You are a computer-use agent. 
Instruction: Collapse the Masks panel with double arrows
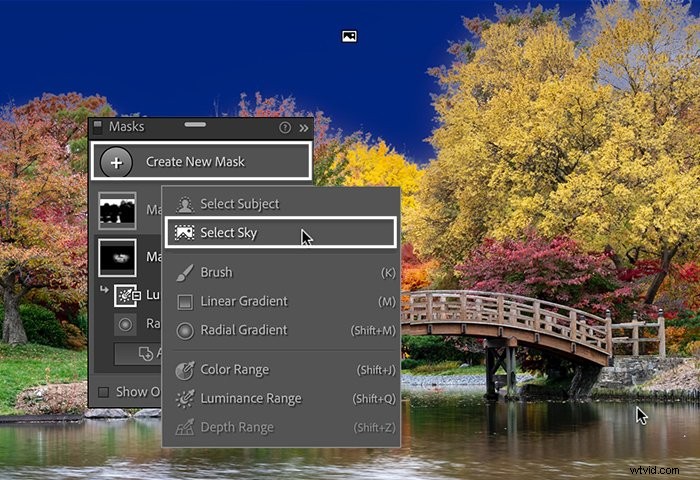click(x=304, y=128)
